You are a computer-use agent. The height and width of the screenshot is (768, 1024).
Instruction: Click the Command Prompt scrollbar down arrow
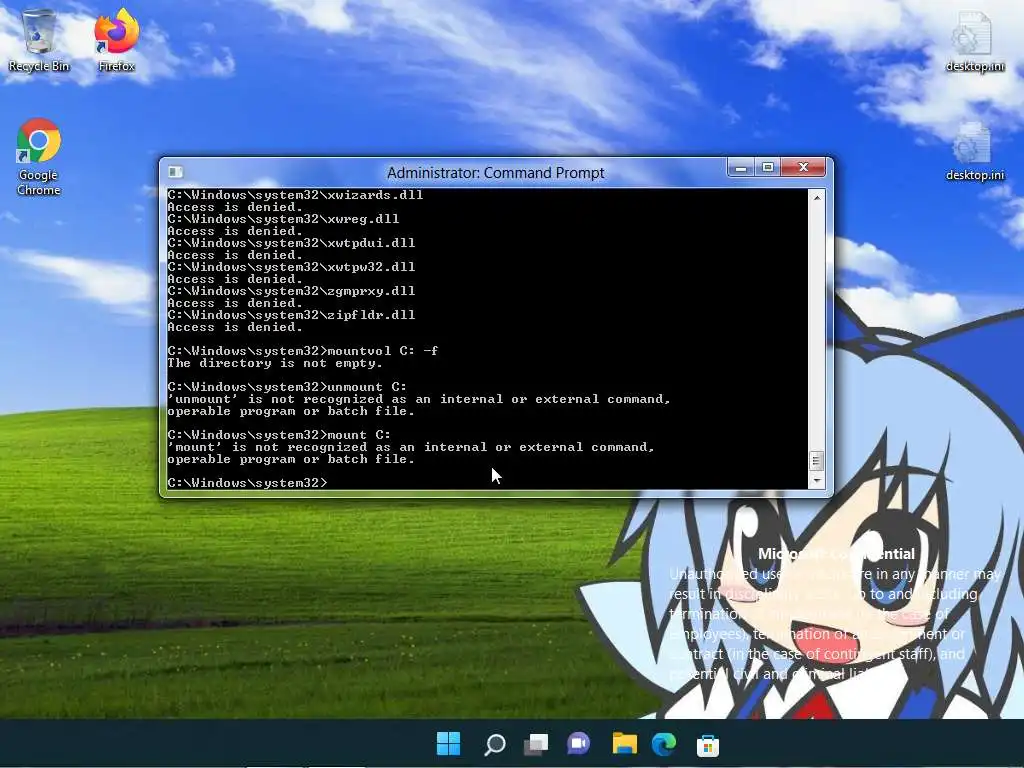pos(816,481)
